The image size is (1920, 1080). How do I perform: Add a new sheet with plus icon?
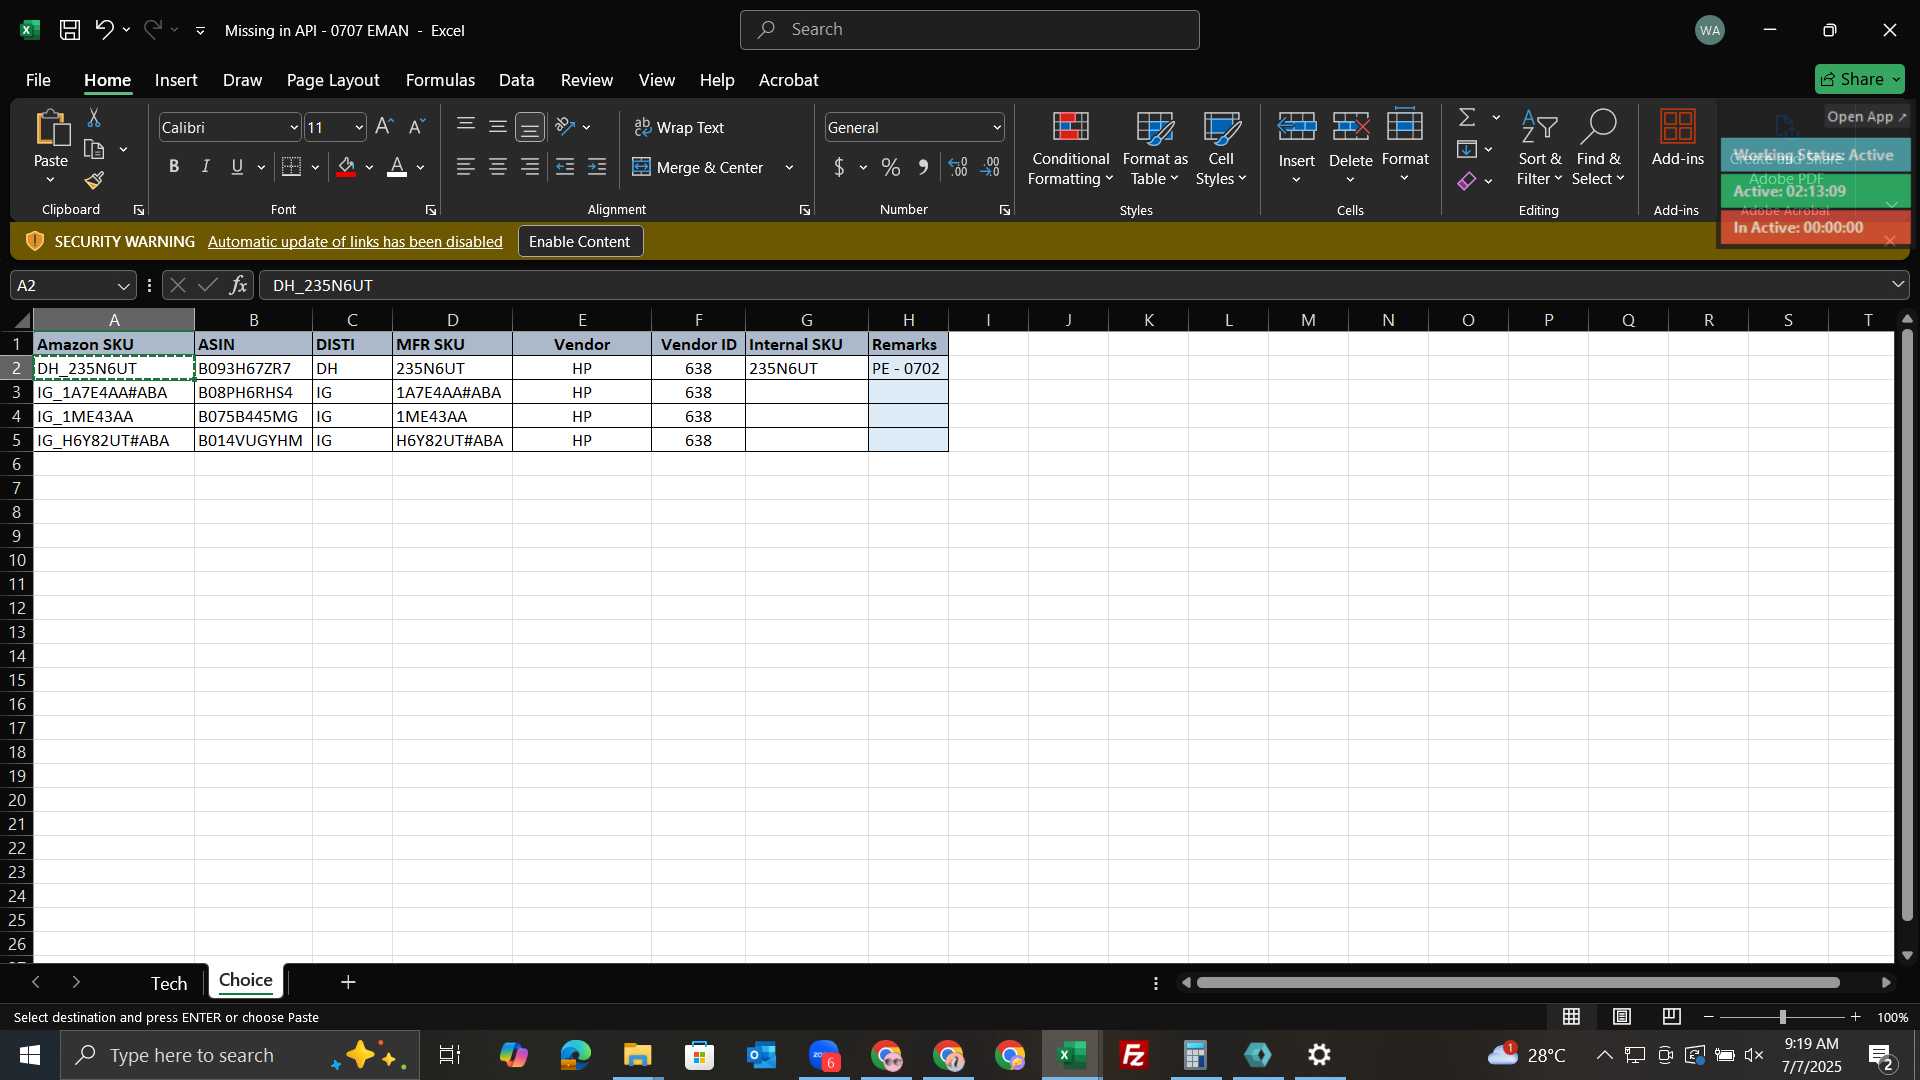click(x=348, y=983)
